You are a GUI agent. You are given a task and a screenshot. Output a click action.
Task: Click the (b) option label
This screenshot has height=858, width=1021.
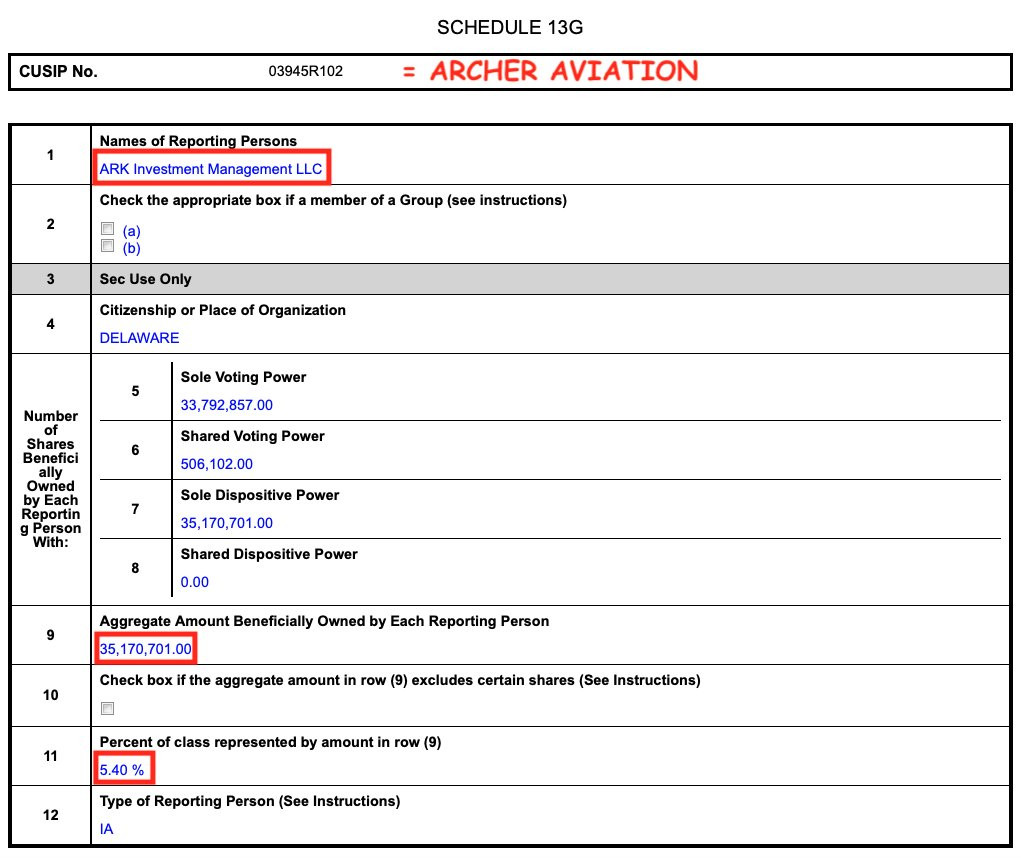coord(132,248)
